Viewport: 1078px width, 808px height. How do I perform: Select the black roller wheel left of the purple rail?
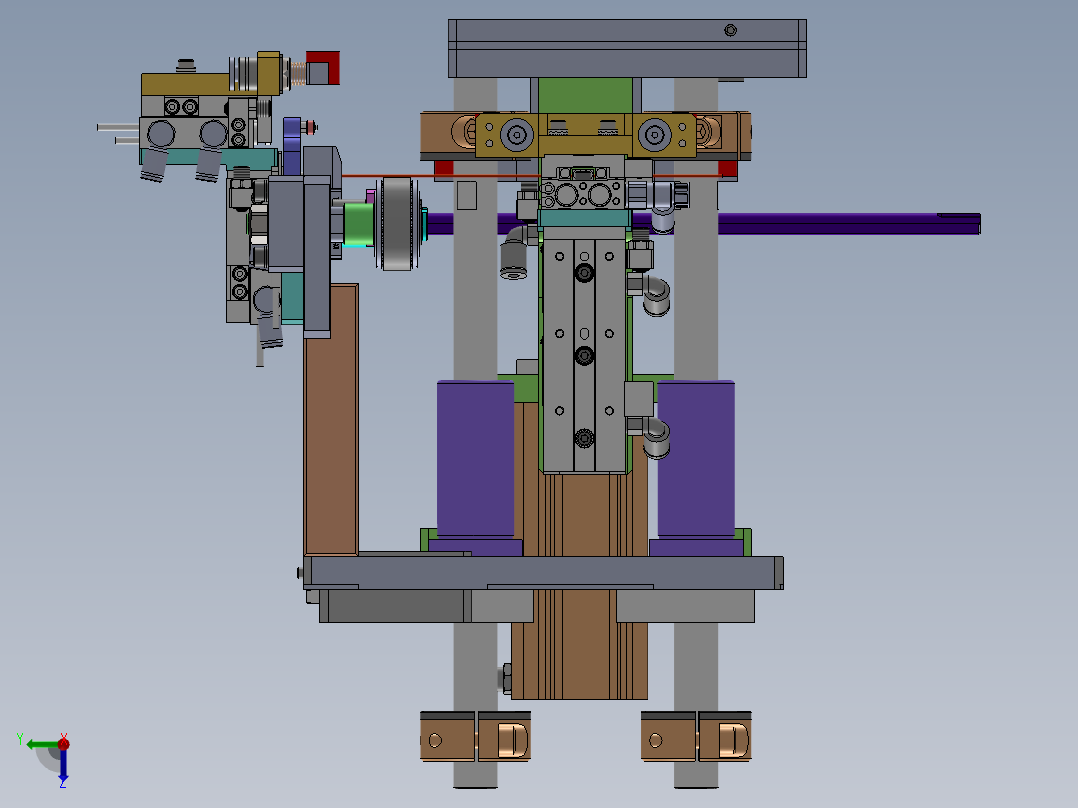(397, 223)
